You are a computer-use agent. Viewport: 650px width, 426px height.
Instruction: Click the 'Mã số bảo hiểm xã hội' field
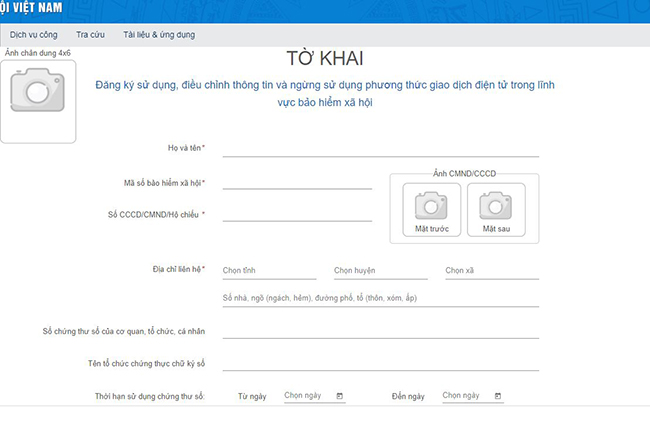pos(297,181)
